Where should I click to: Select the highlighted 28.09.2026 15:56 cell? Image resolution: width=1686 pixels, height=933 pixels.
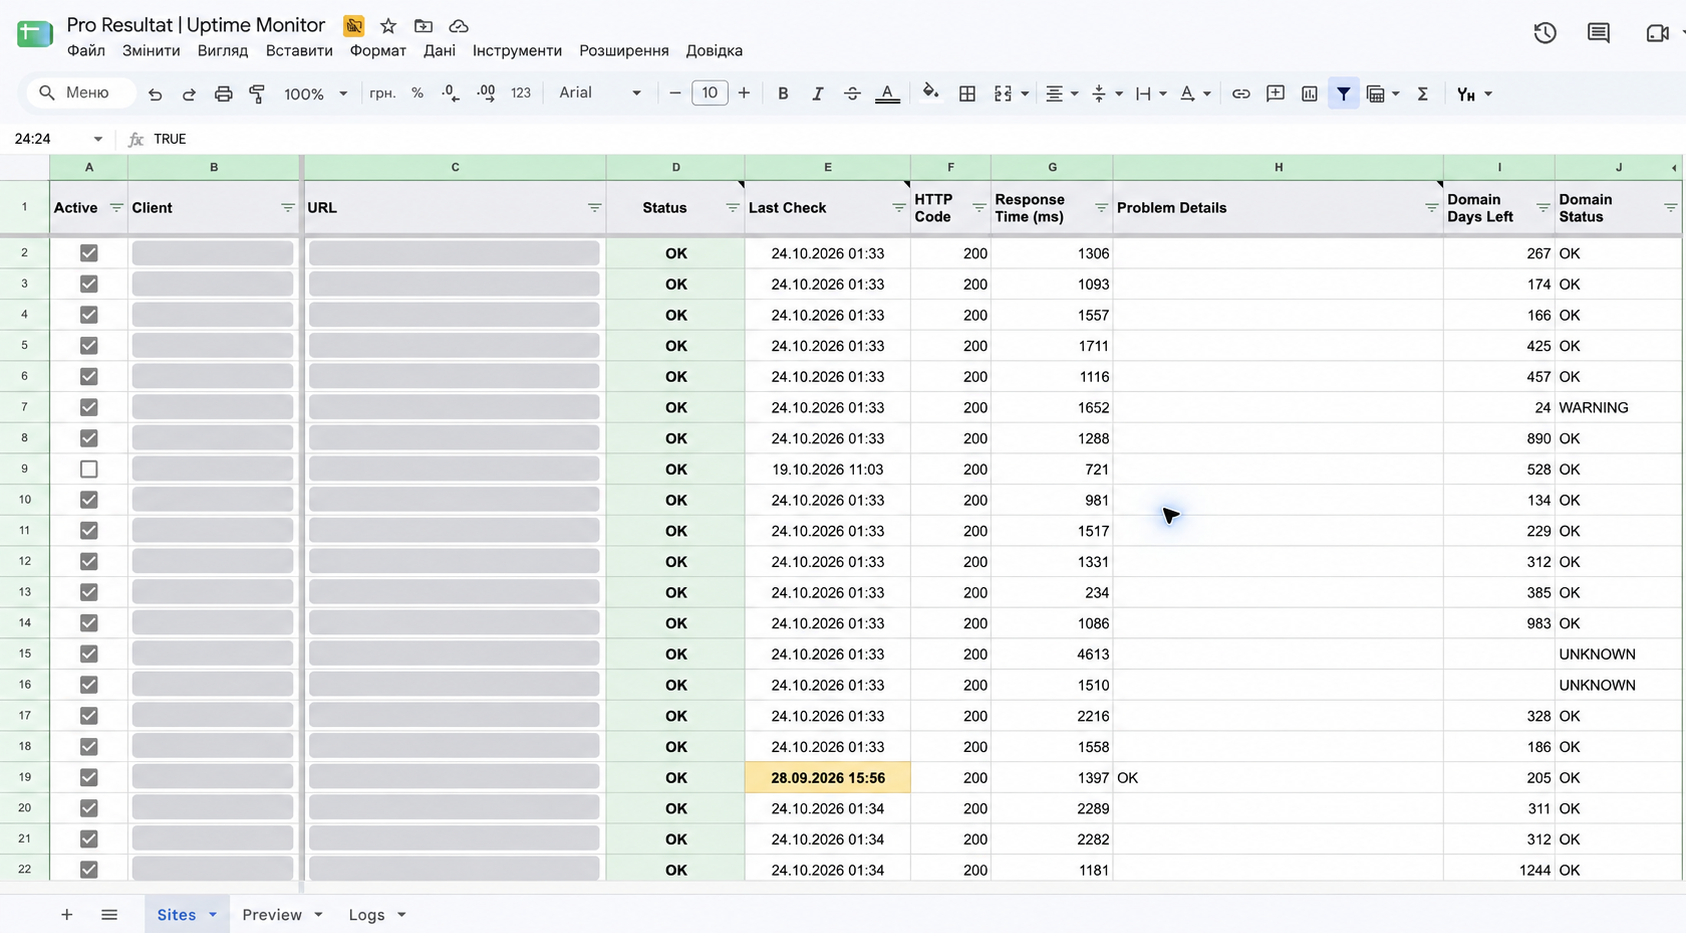pos(828,777)
